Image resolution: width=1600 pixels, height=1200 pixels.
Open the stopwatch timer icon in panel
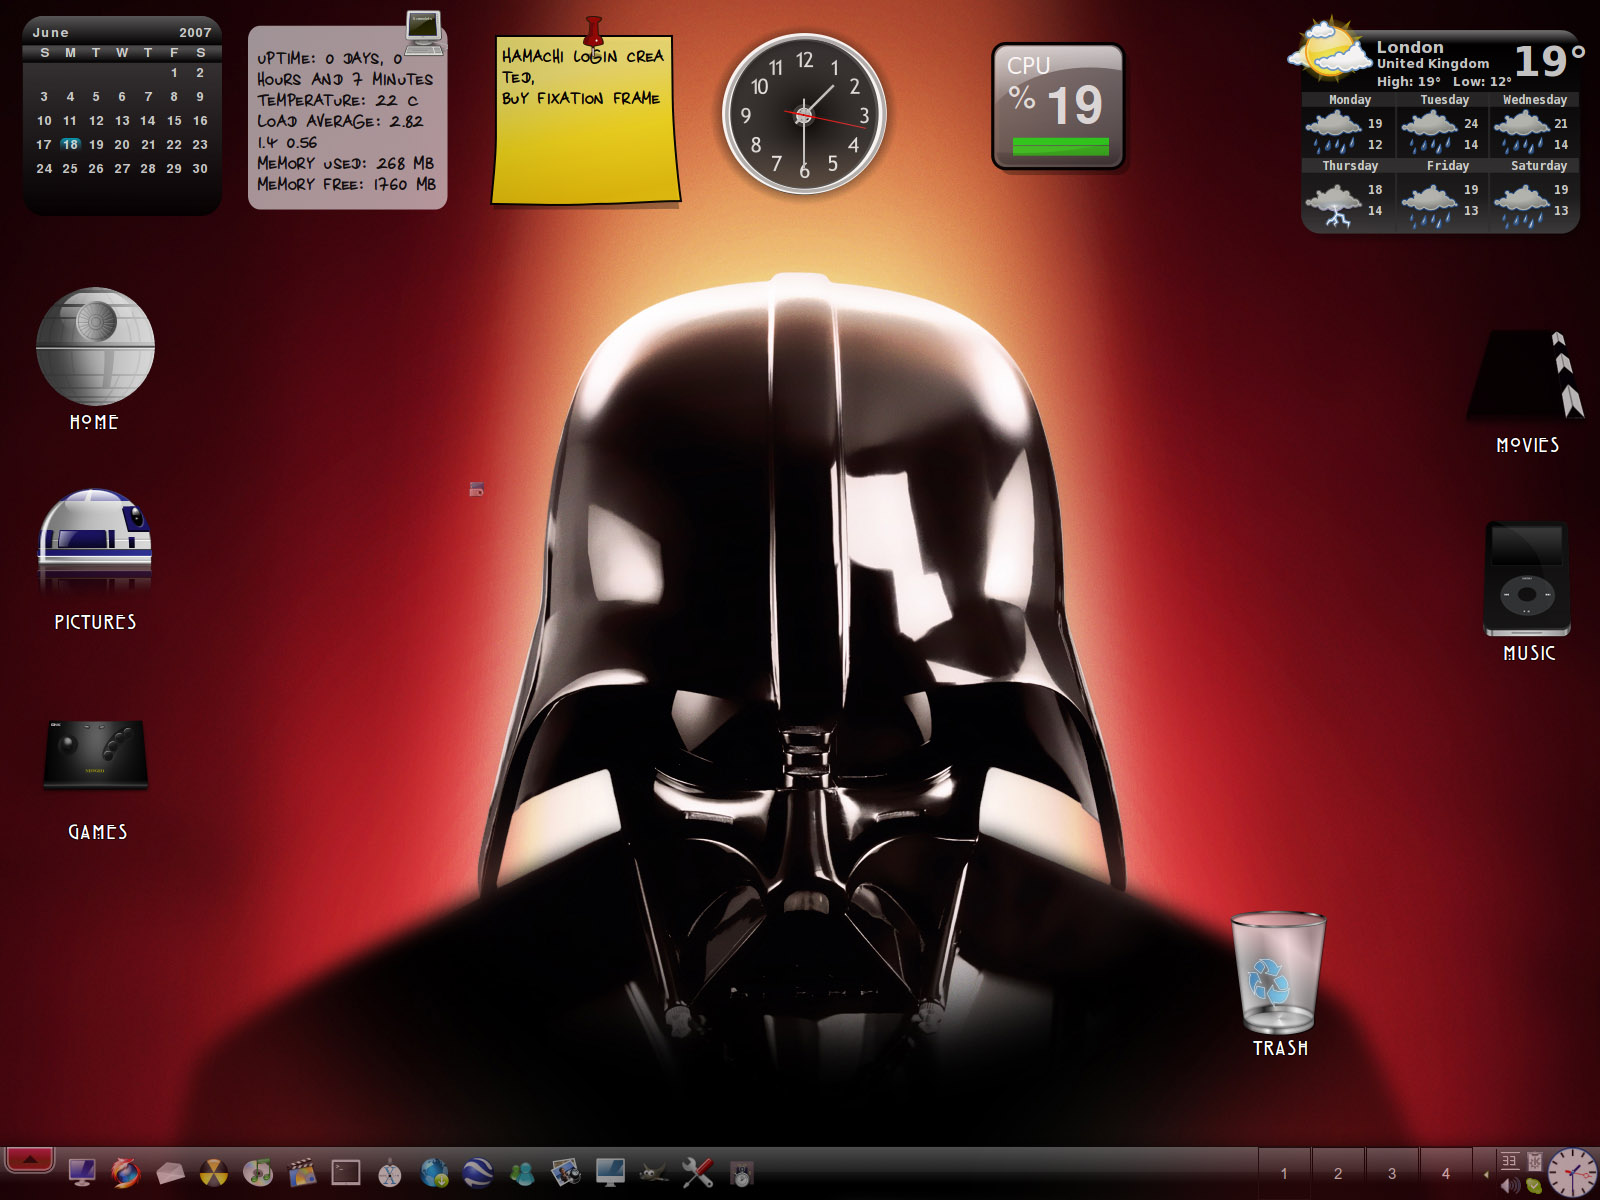[742, 1174]
